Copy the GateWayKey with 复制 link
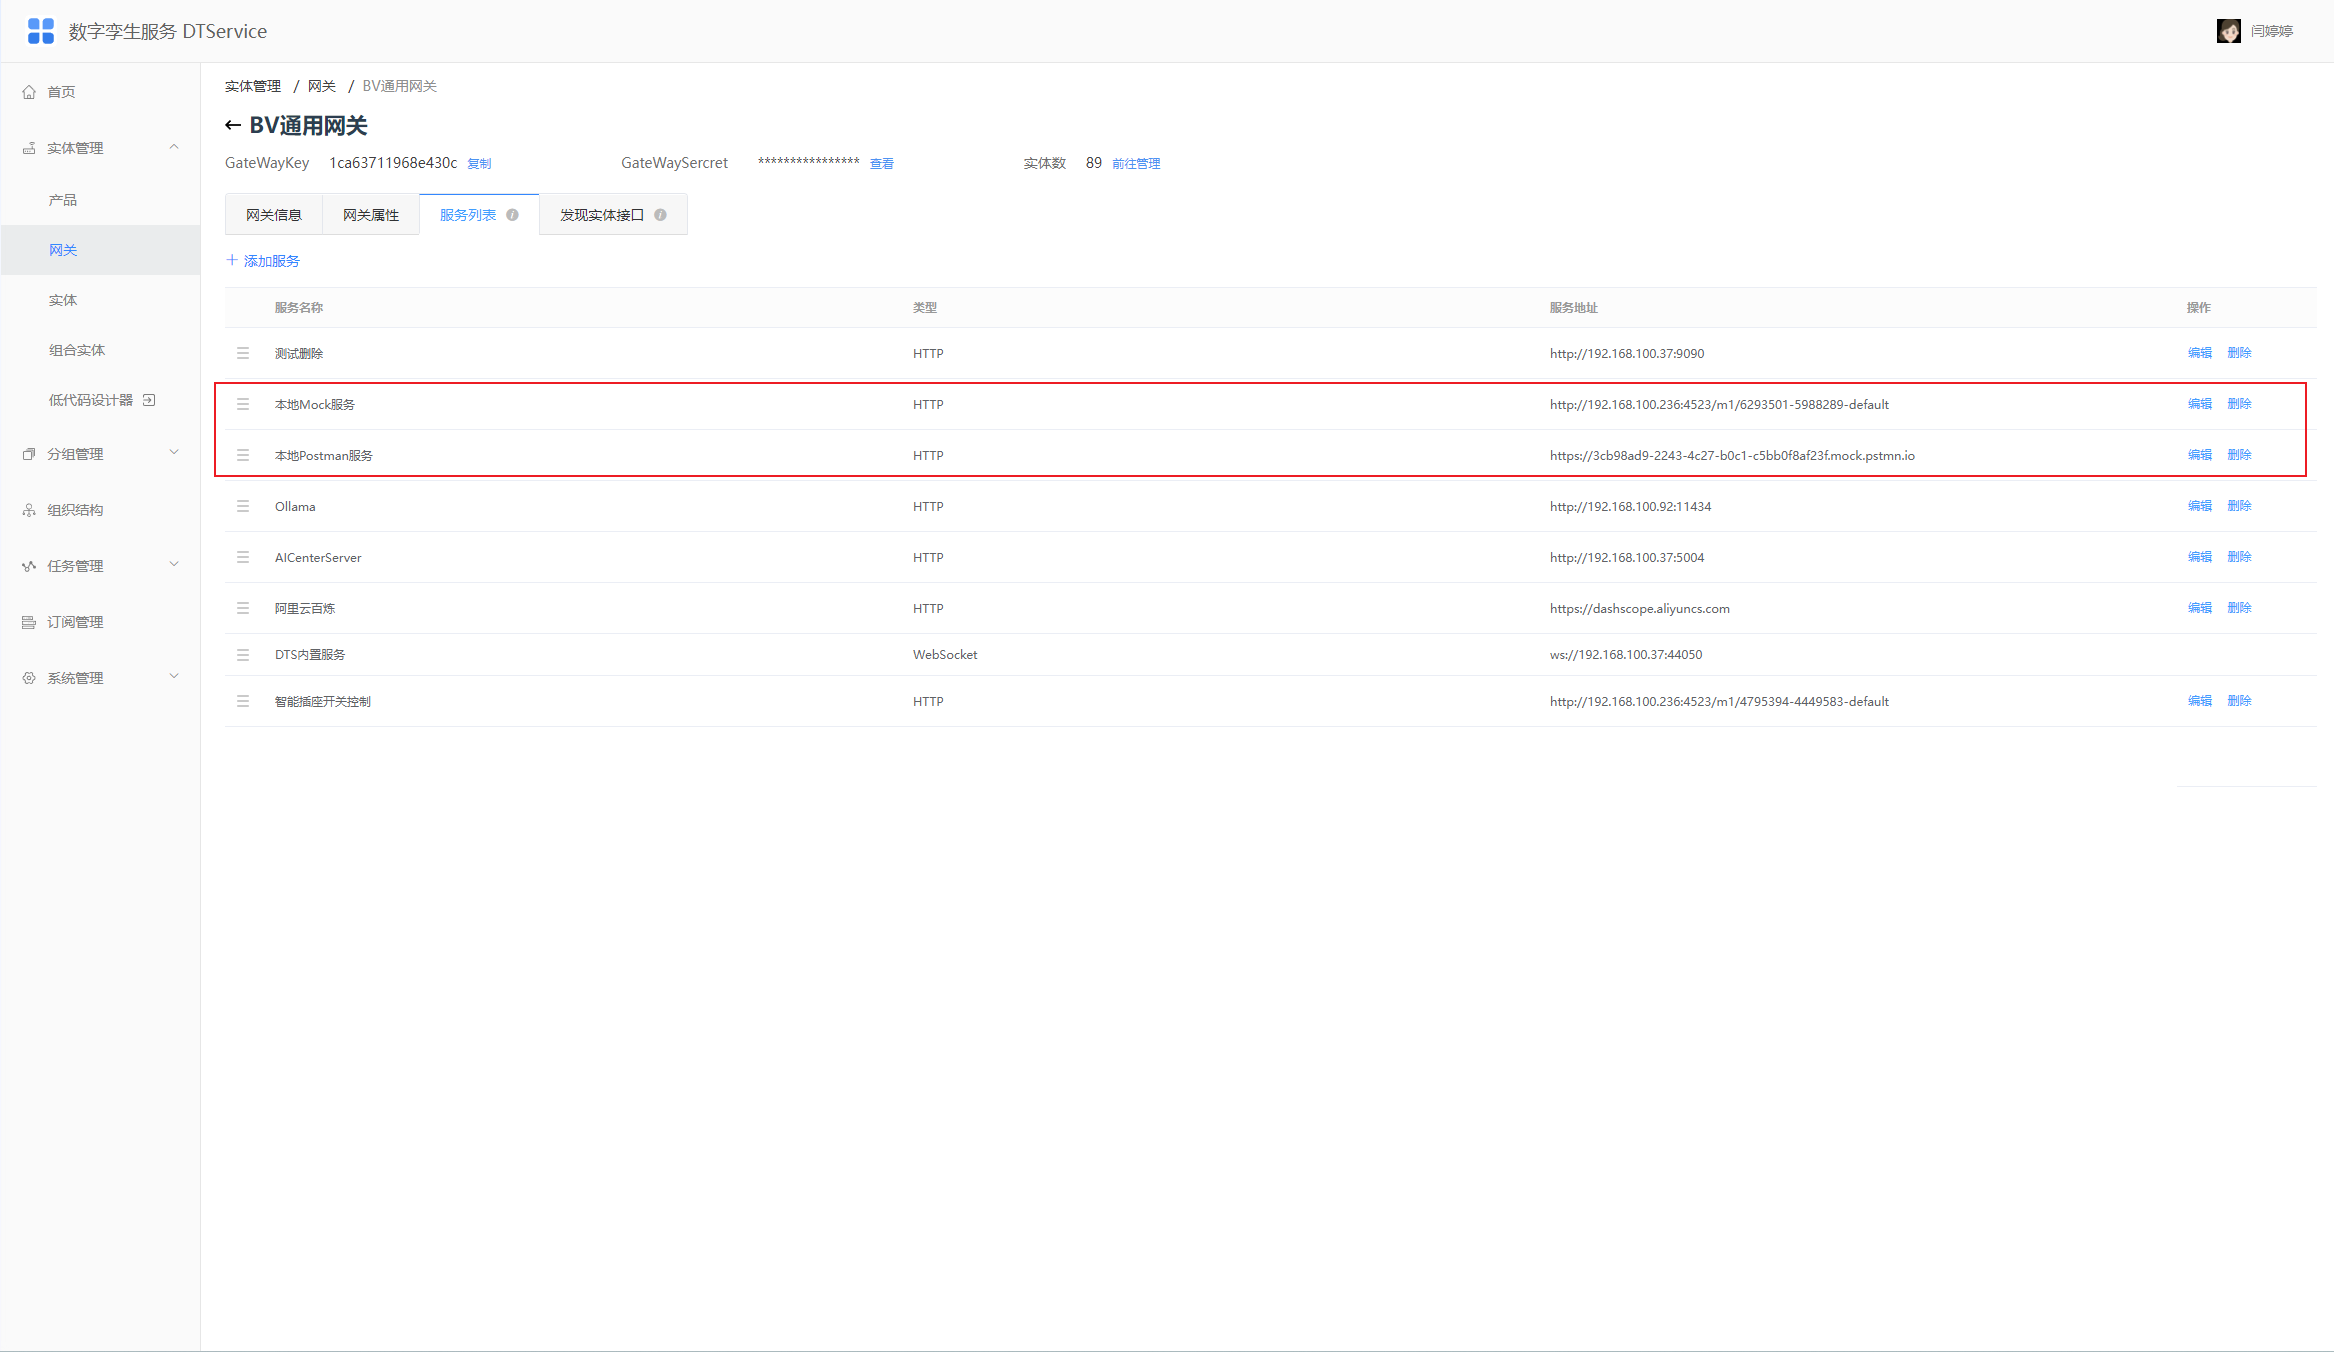The height and width of the screenshot is (1352, 2334). click(479, 164)
